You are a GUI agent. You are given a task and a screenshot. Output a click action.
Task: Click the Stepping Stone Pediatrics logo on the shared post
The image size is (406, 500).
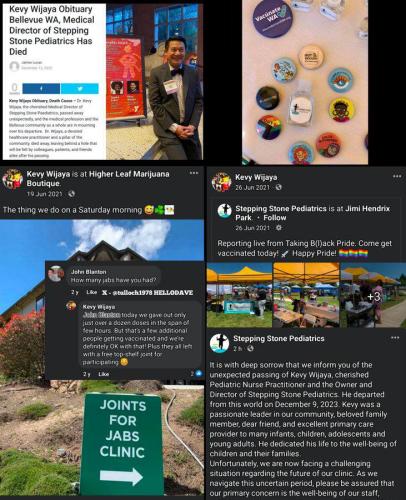coord(225,211)
